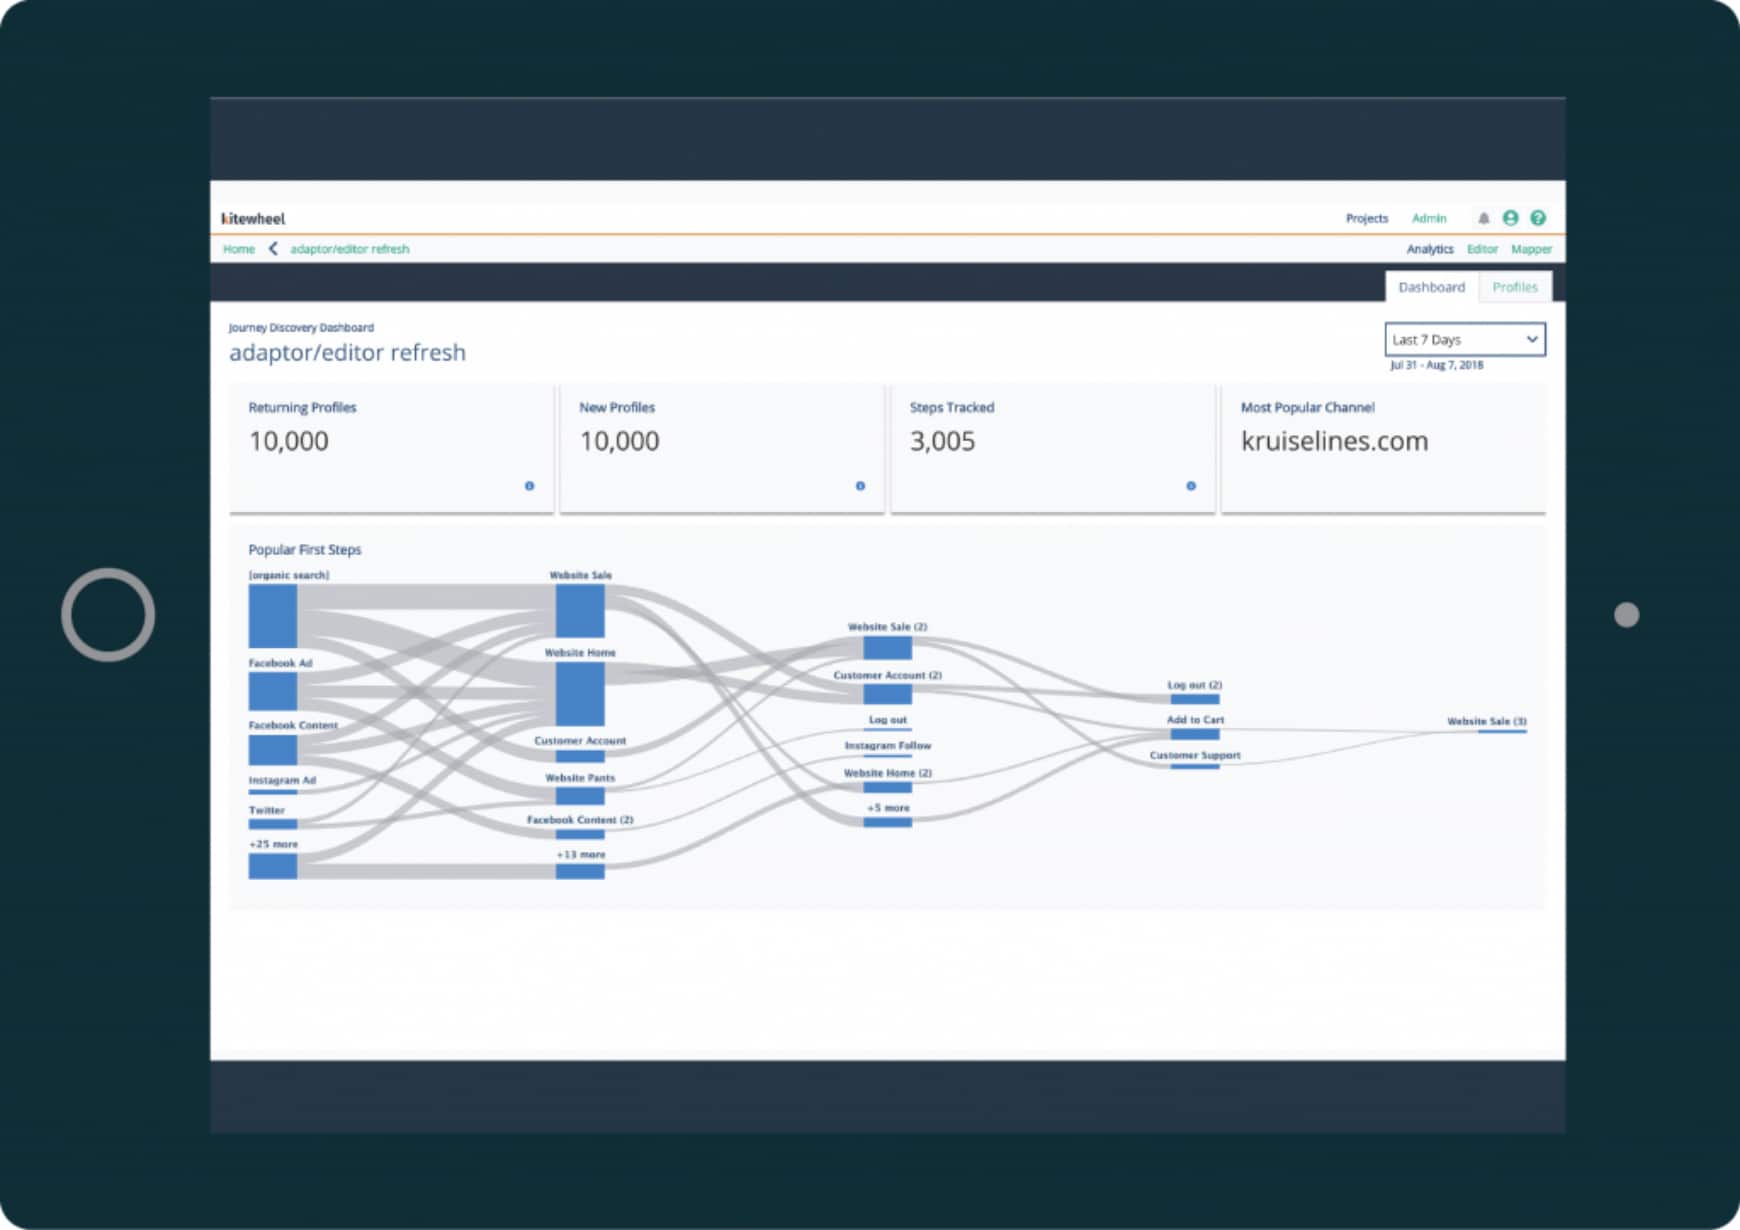Click the Journey Discovery Dashboard label

point(301,327)
